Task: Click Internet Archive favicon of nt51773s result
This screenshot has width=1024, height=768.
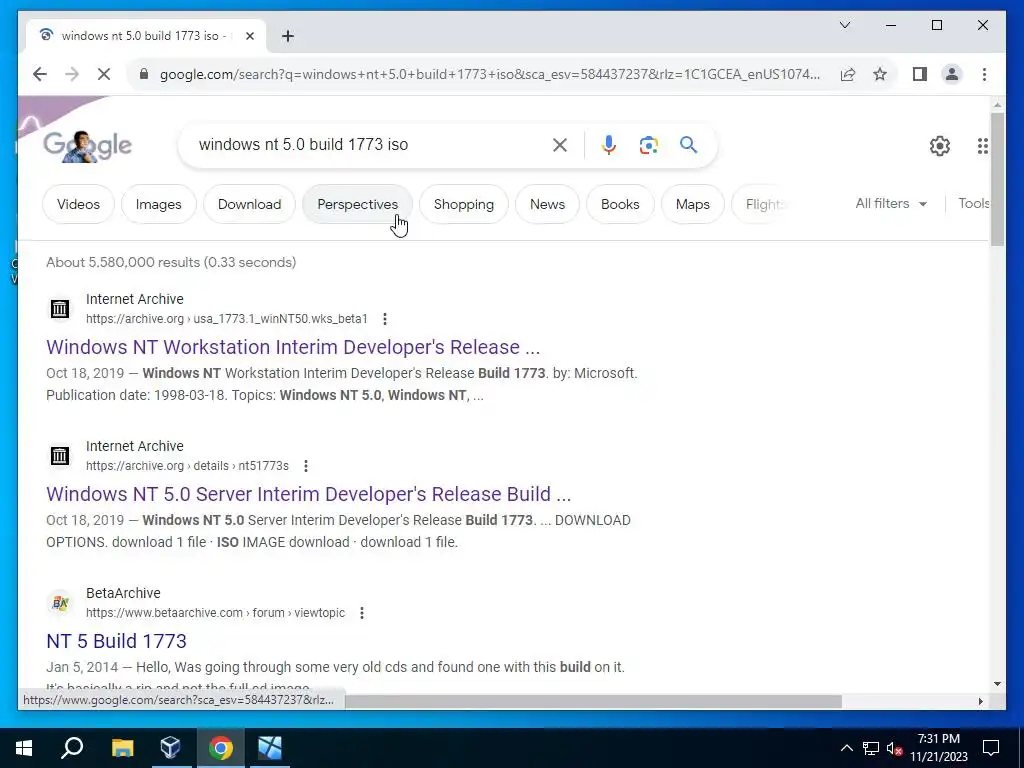Action: tap(60, 455)
